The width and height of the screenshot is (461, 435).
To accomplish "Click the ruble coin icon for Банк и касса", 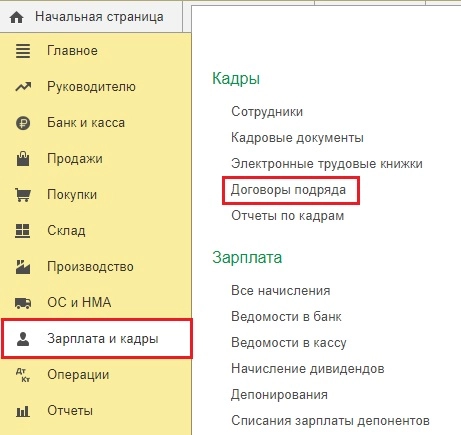I will [23, 123].
